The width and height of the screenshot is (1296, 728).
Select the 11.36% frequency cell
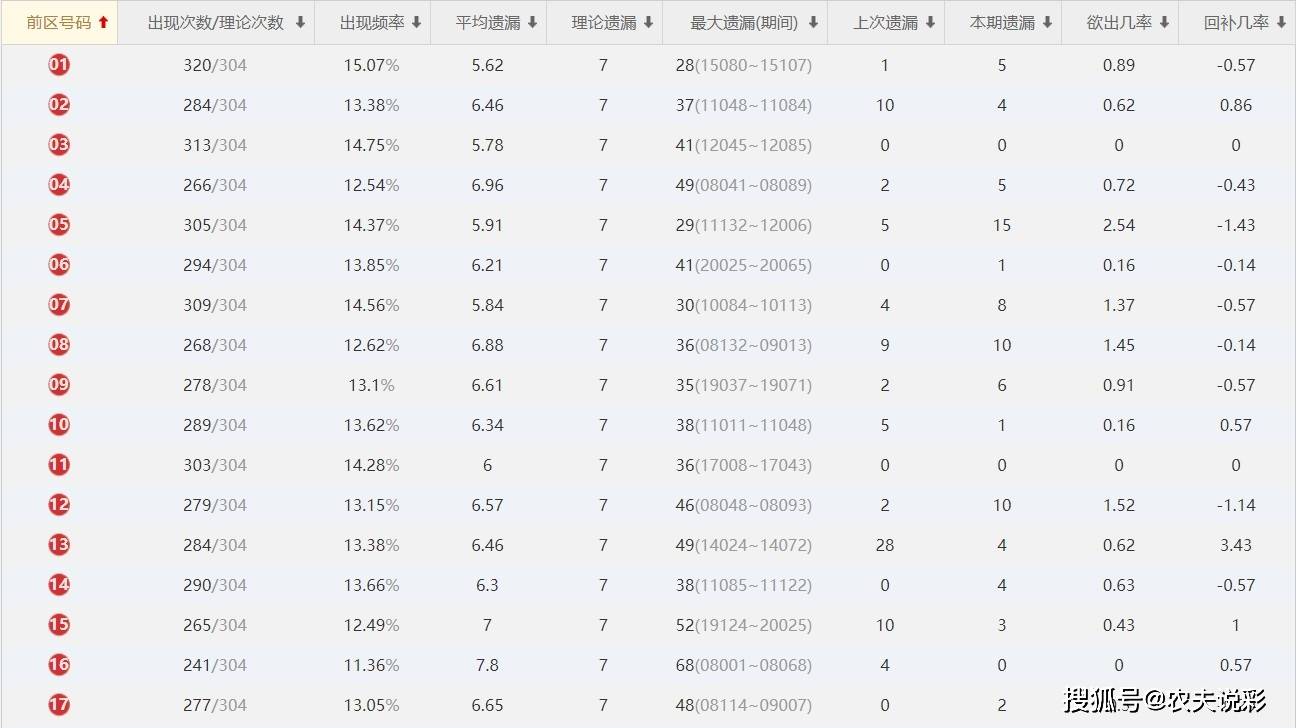click(x=372, y=665)
